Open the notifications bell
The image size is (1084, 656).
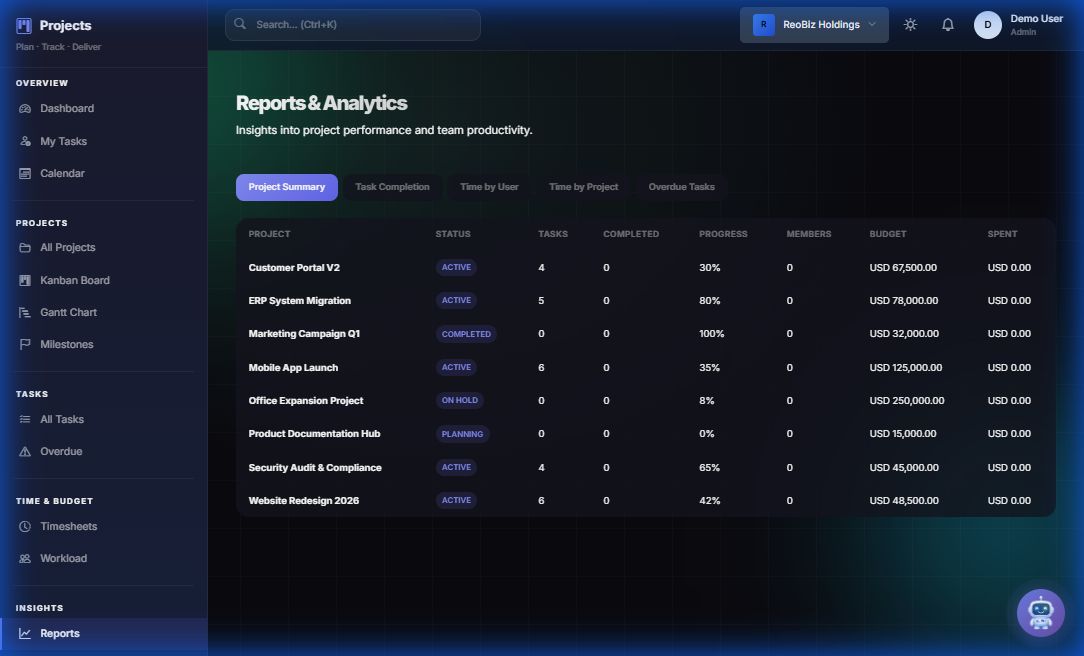click(947, 24)
